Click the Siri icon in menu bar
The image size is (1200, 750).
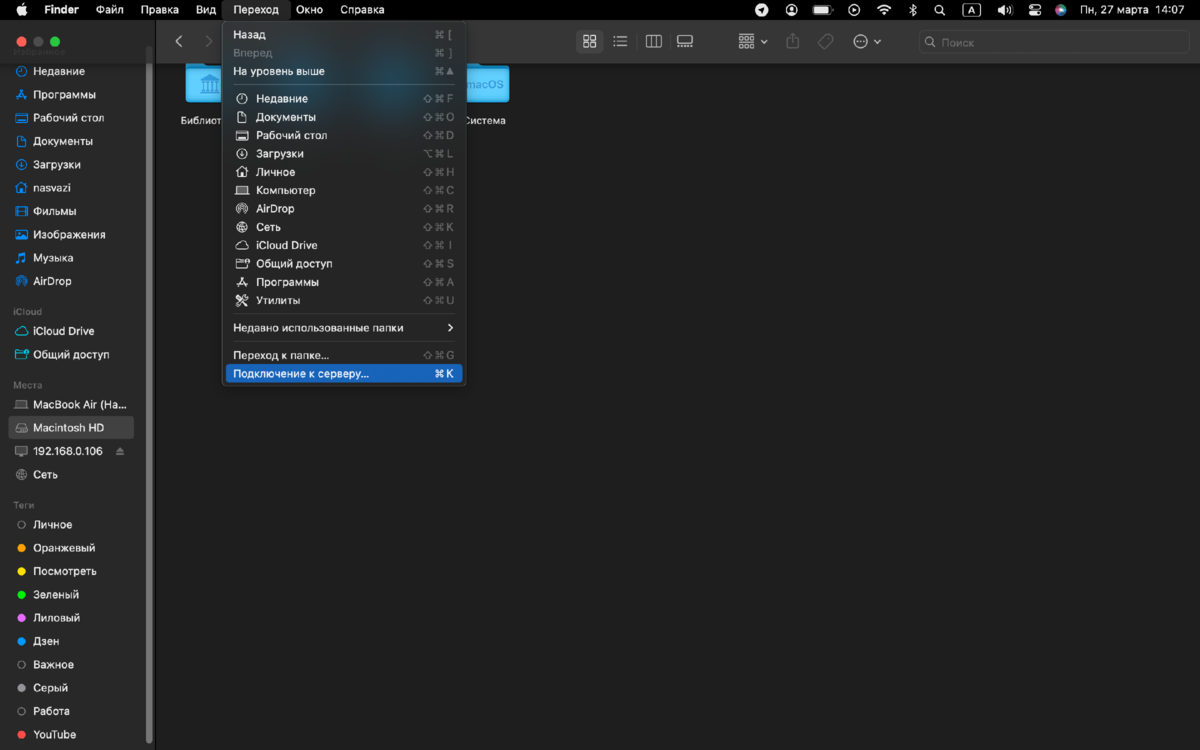[x=1061, y=10]
